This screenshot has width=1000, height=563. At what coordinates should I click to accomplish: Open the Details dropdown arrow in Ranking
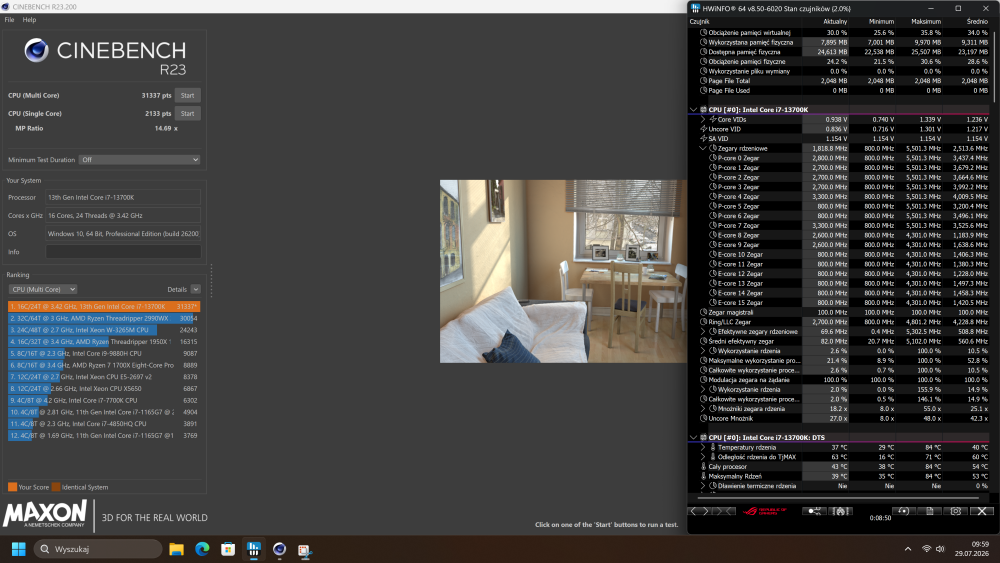pos(196,289)
